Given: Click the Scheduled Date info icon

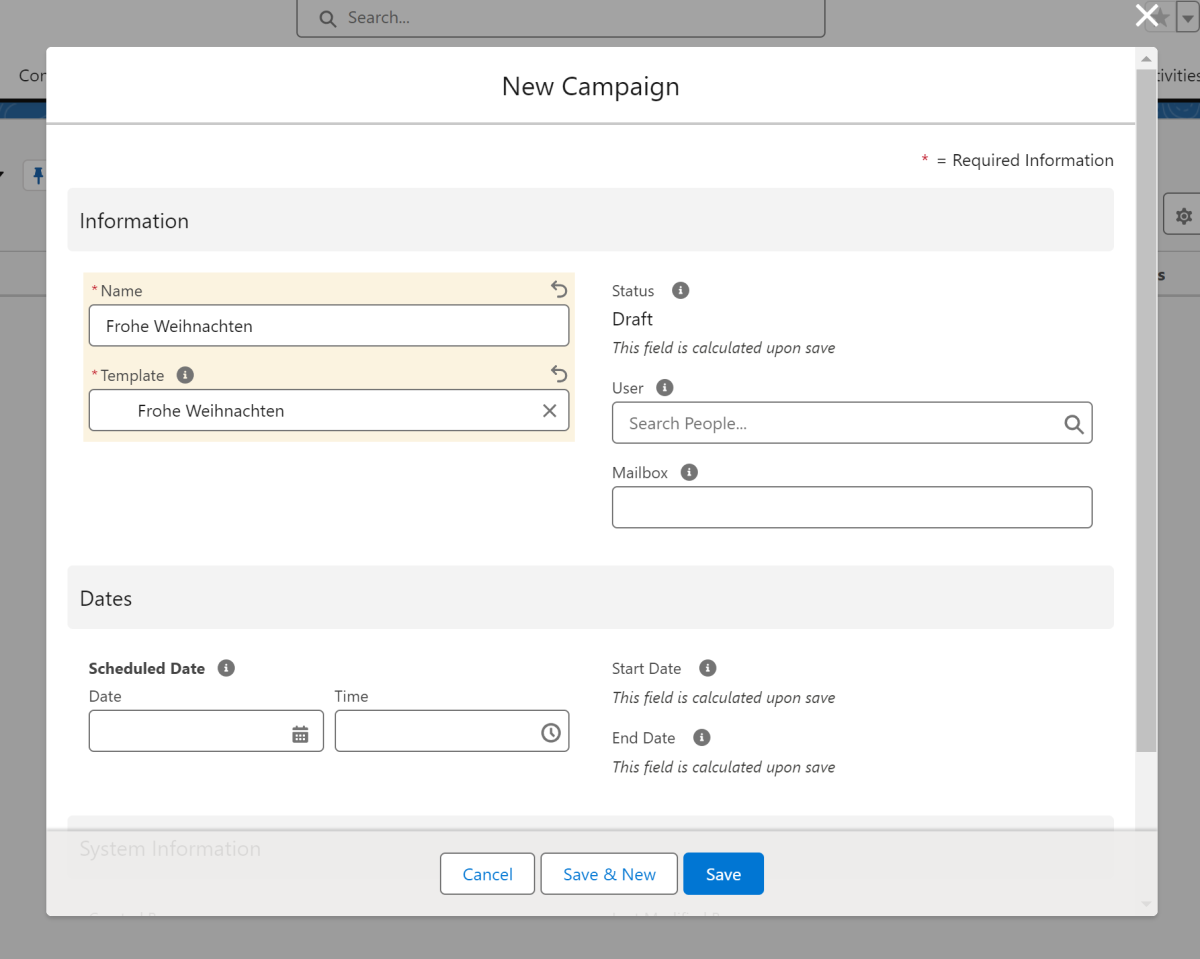Looking at the screenshot, I should click(226, 668).
